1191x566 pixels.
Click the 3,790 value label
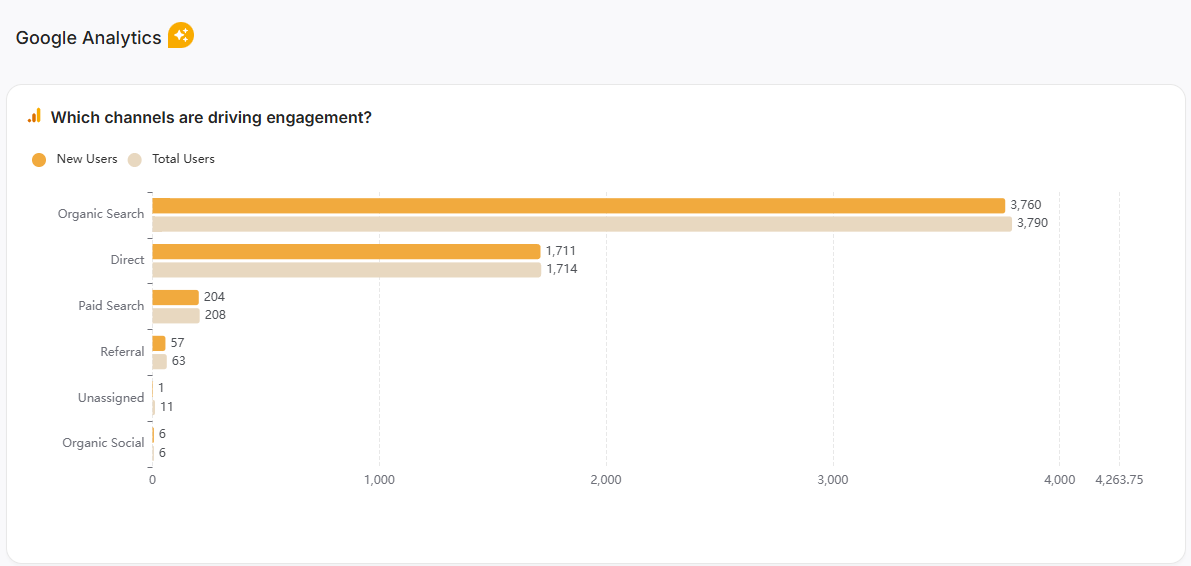pyautogui.click(x=1032, y=223)
